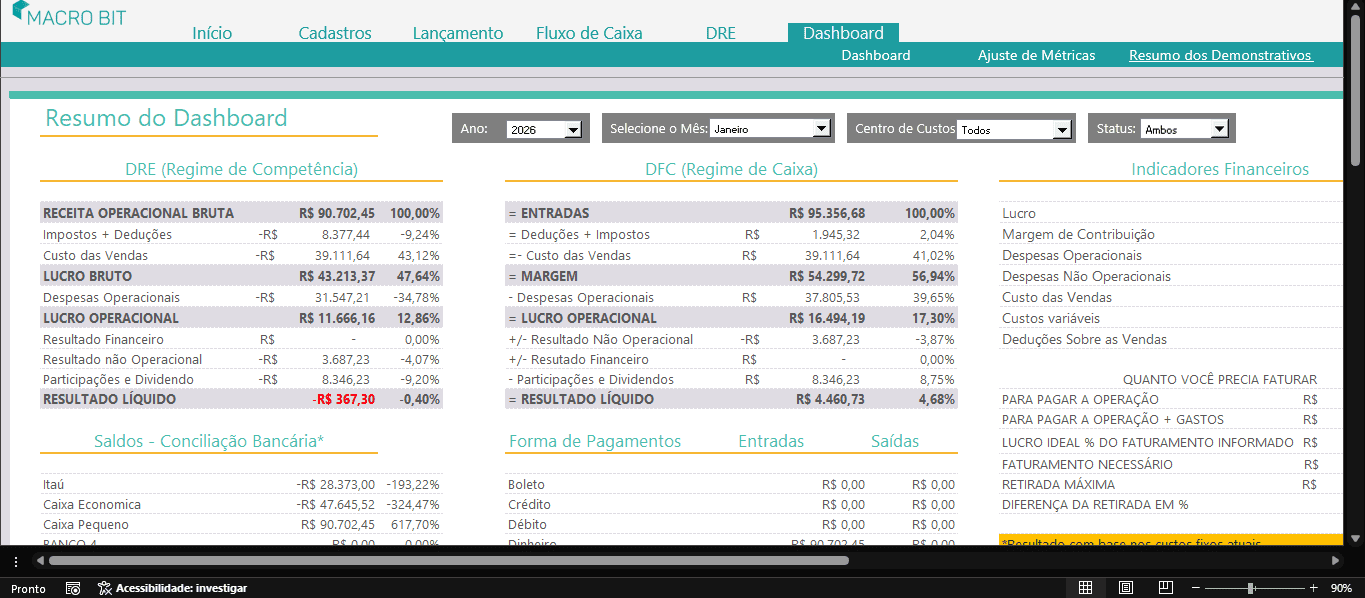Open the macro recording status bar icon
The height and width of the screenshot is (598, 1365).
72,588
